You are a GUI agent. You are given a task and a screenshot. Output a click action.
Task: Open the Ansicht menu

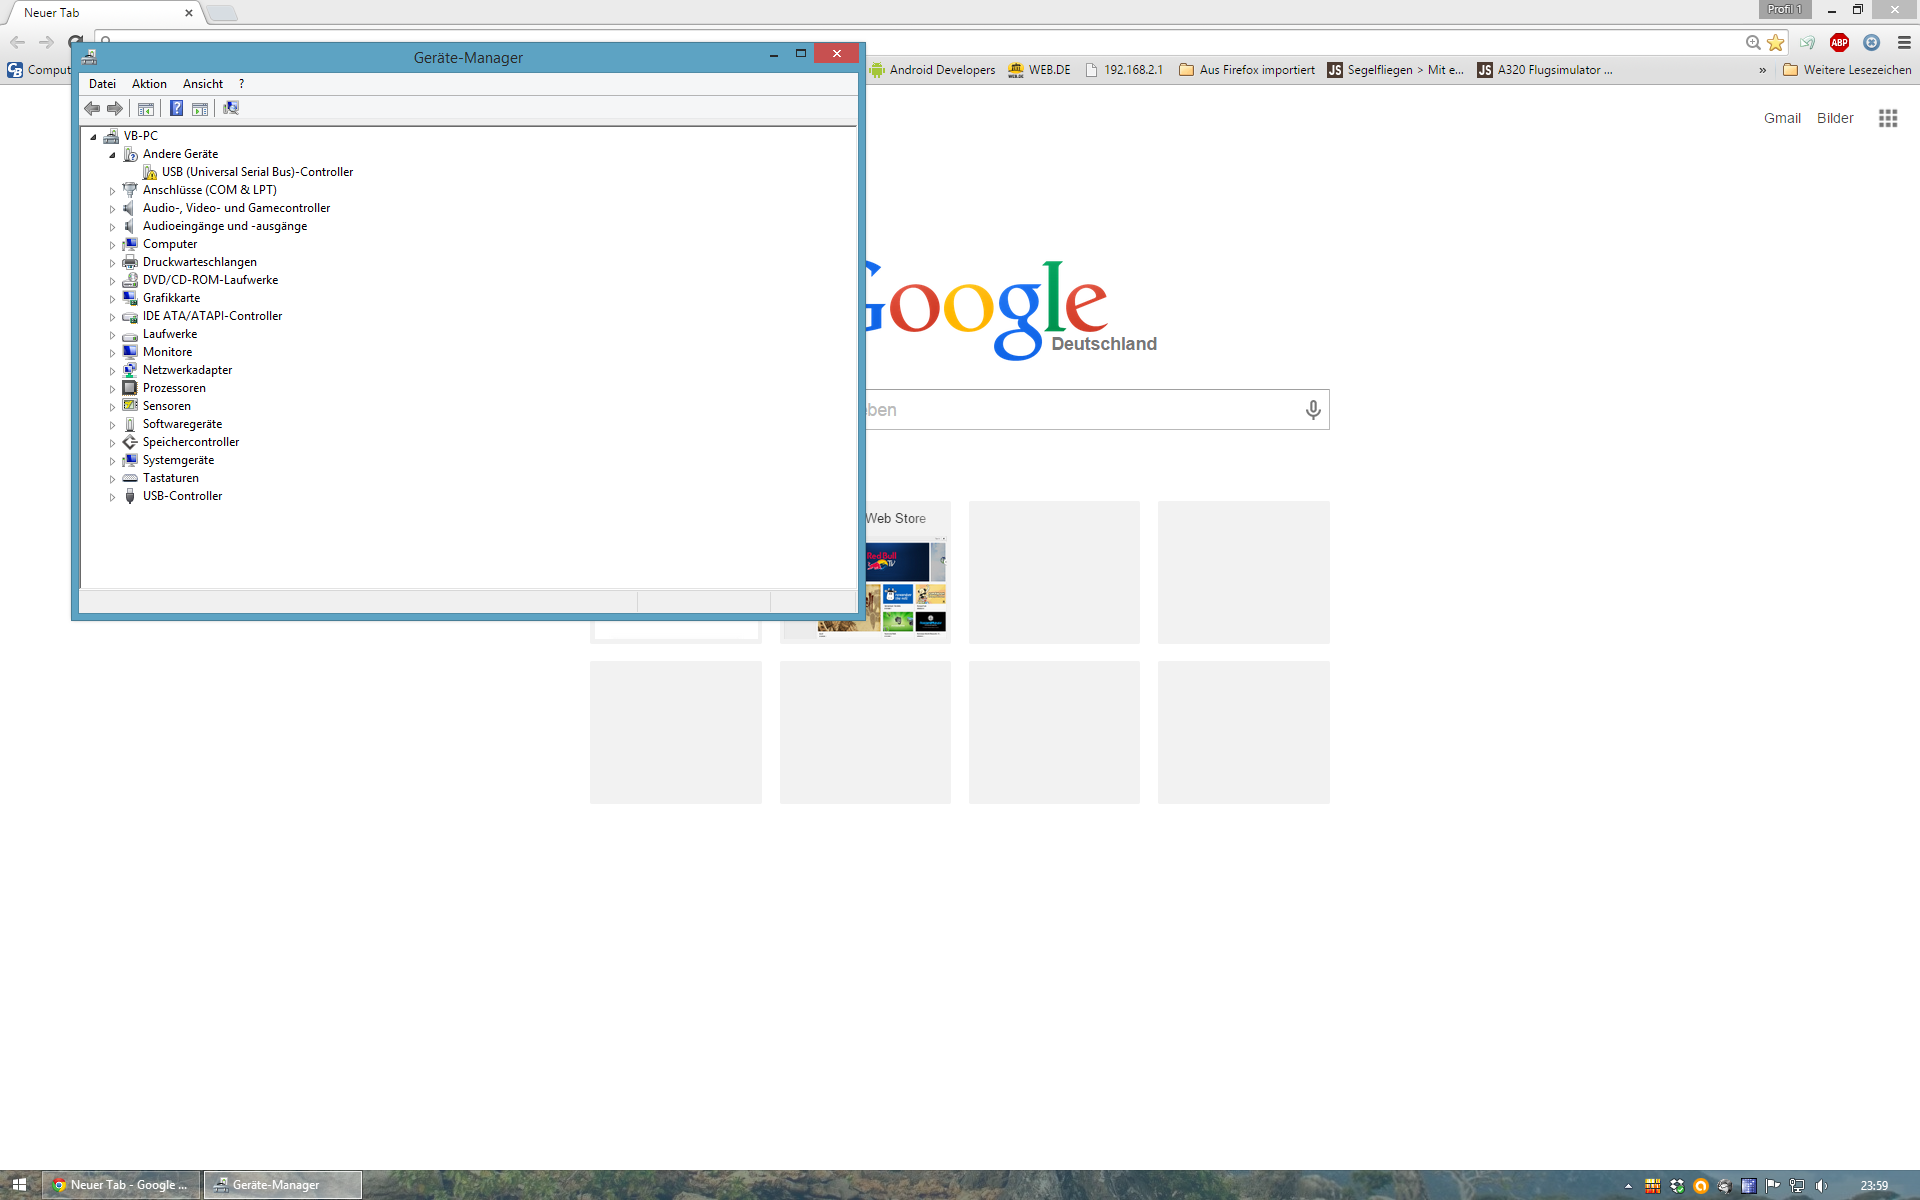tap(202, 84)
